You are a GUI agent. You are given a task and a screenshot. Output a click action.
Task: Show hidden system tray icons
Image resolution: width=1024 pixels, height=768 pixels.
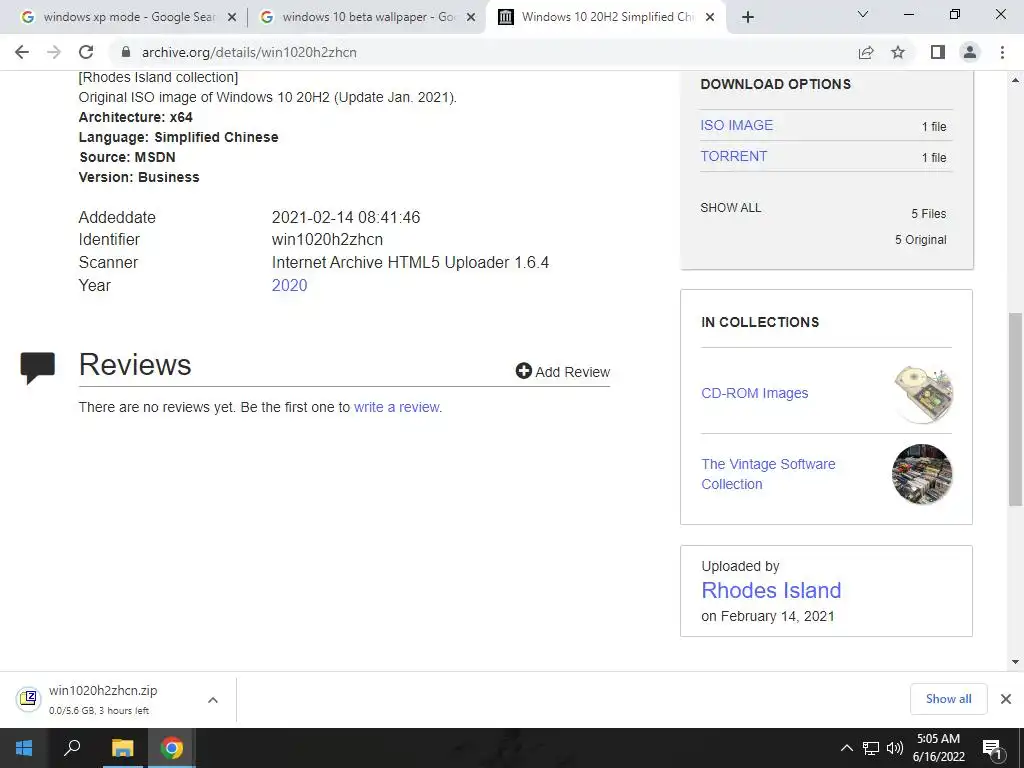(x=846, y=748)
